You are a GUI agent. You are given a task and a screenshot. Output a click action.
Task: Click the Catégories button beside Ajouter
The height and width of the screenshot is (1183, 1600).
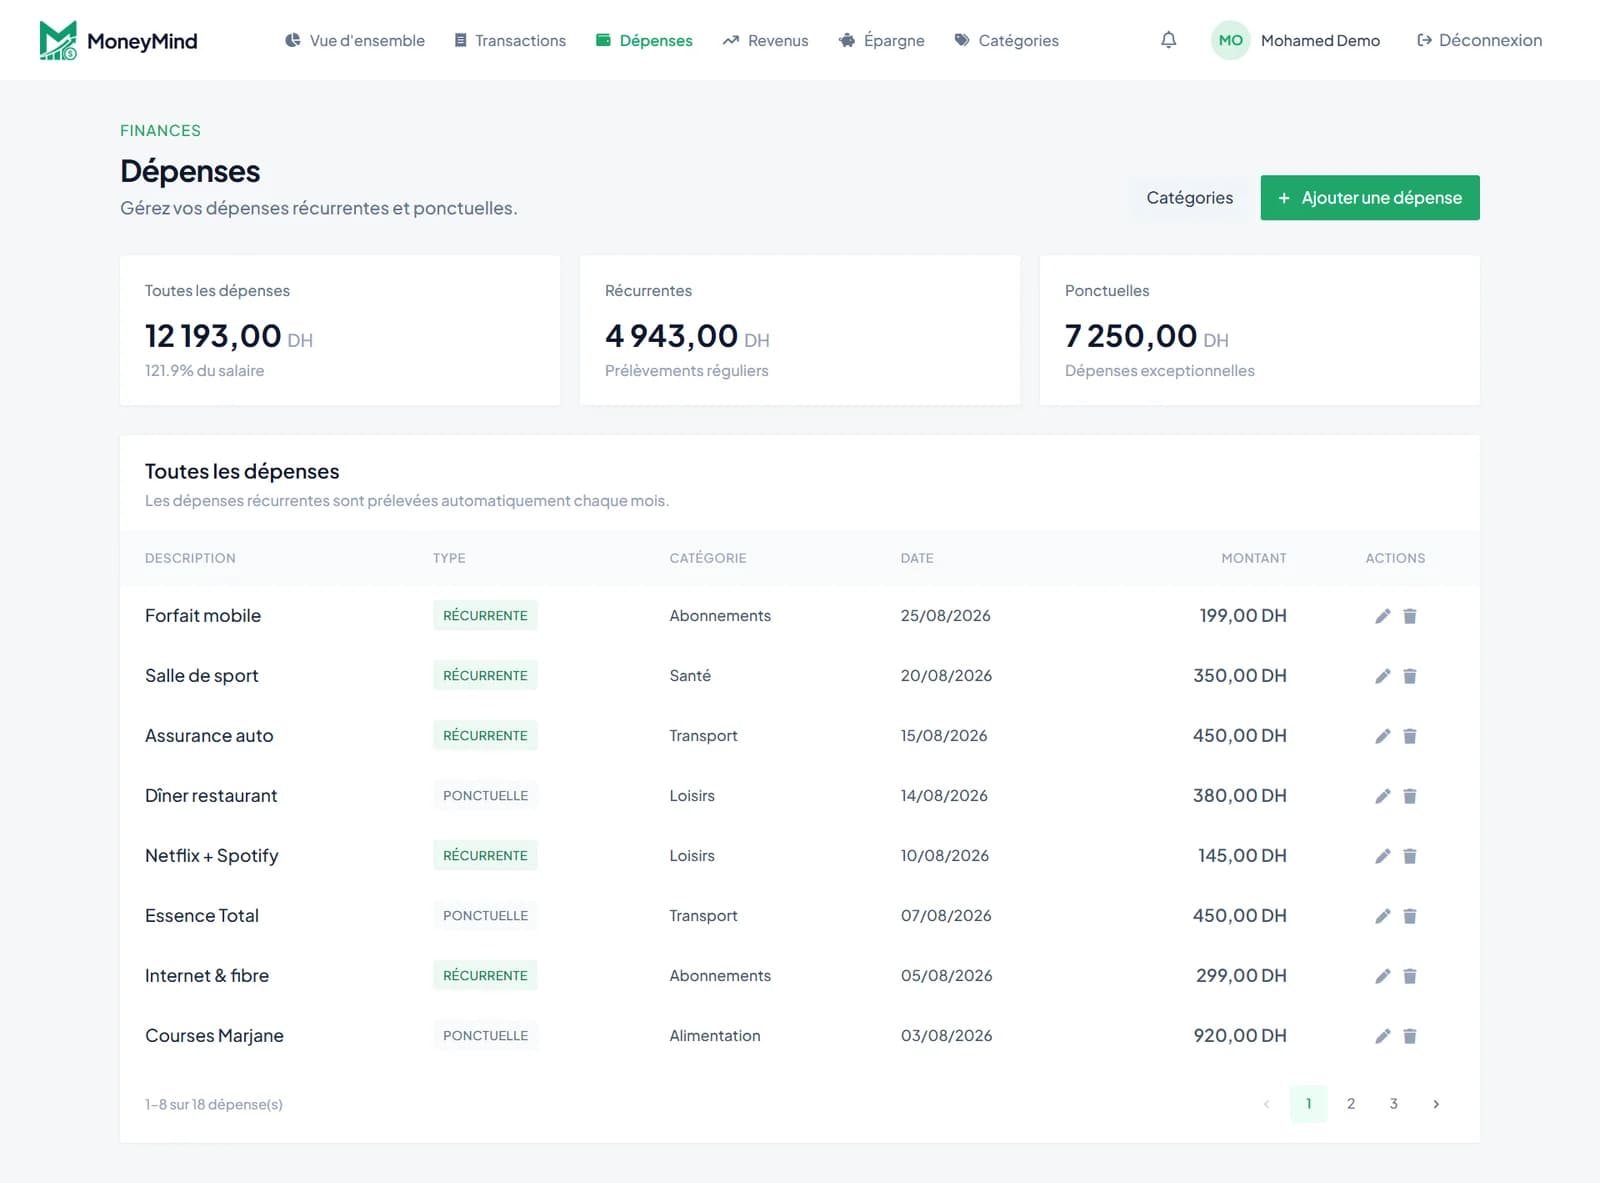point(1190,198)
